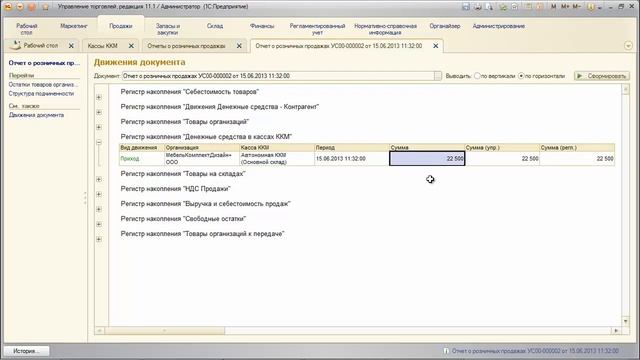Screen dimensions: 640x360
Task: Open Движения документа link in sidebar
Action: click(36, 115)
